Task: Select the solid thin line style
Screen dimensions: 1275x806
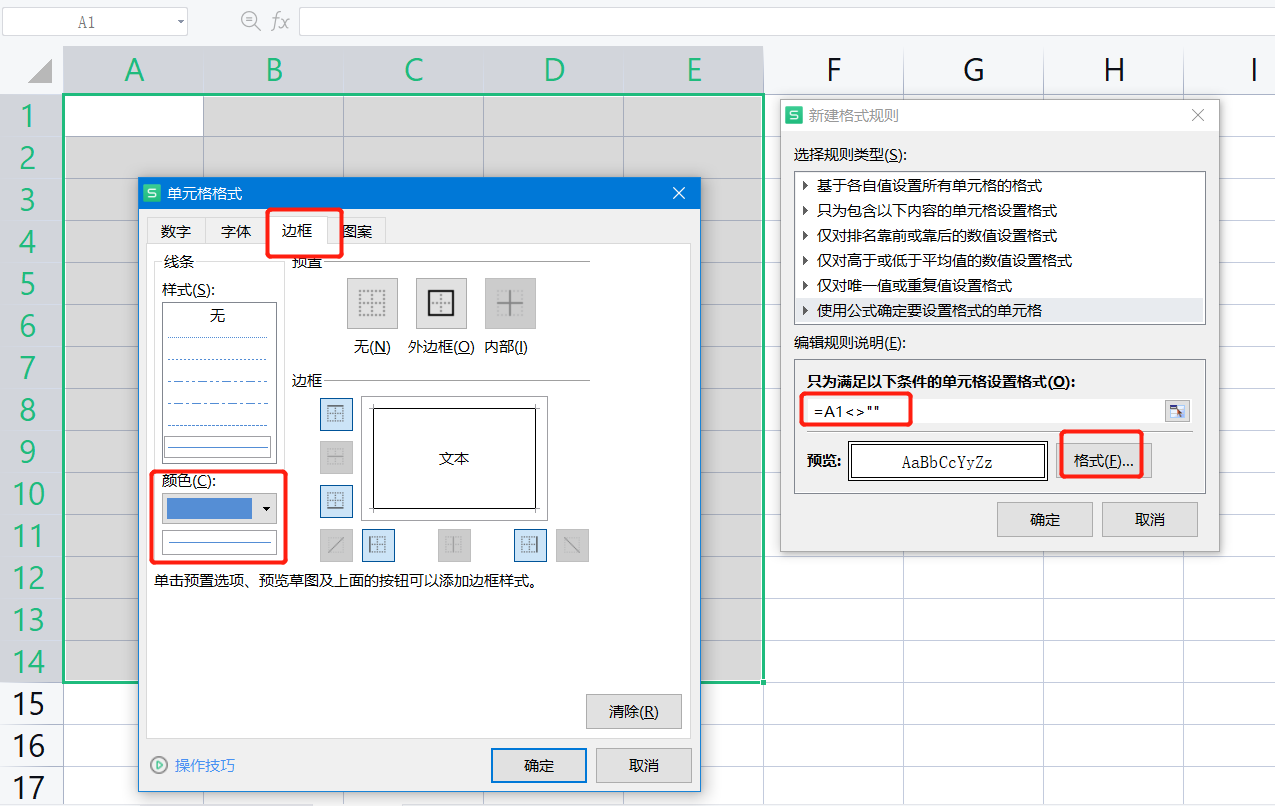Action: [x=218, y=447]
